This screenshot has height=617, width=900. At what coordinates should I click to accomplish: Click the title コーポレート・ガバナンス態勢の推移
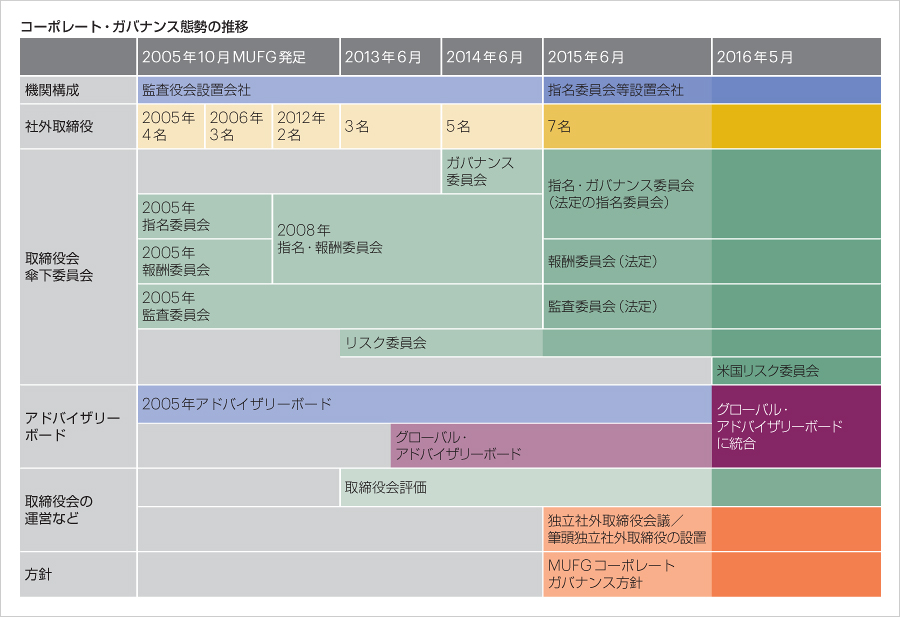coord(134,26)
